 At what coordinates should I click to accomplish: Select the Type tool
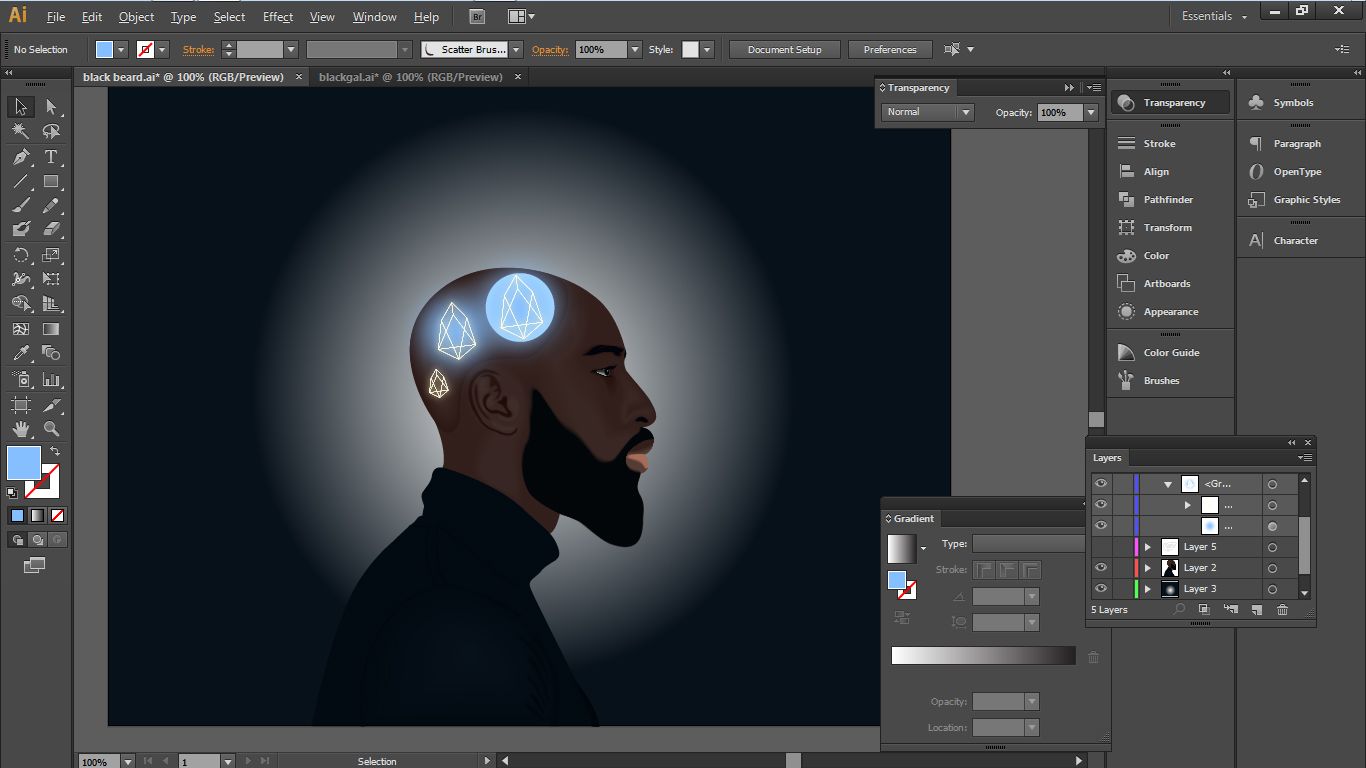tap(51, 157)
